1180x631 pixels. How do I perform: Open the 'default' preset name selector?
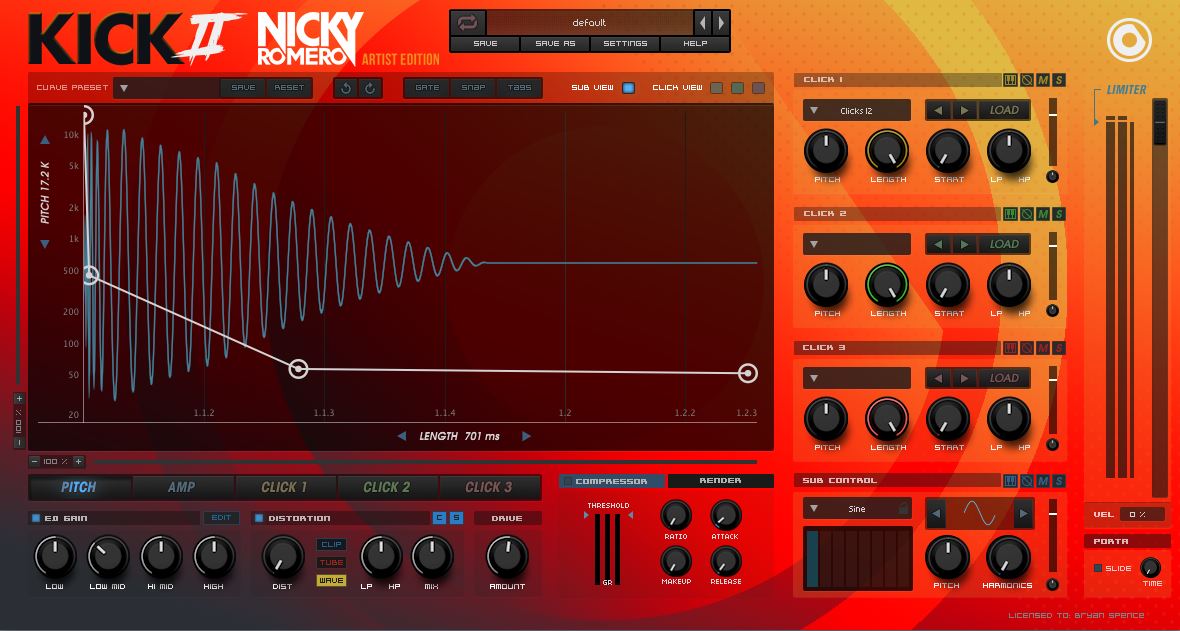(589, 23)
